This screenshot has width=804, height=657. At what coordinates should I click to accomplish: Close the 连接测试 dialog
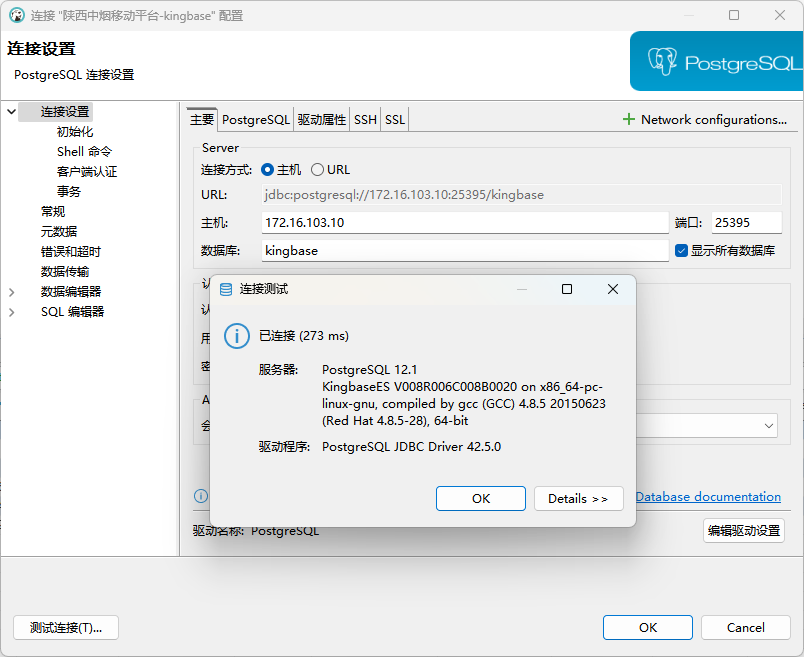[613, 289]
